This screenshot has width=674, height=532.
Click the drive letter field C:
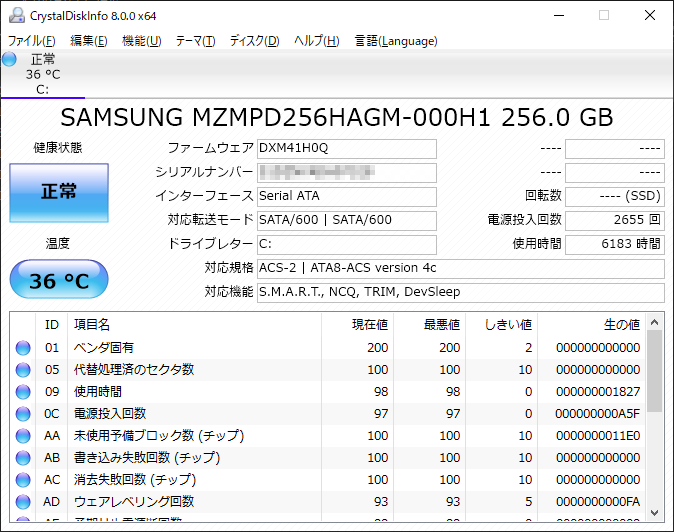click(347, 244)
